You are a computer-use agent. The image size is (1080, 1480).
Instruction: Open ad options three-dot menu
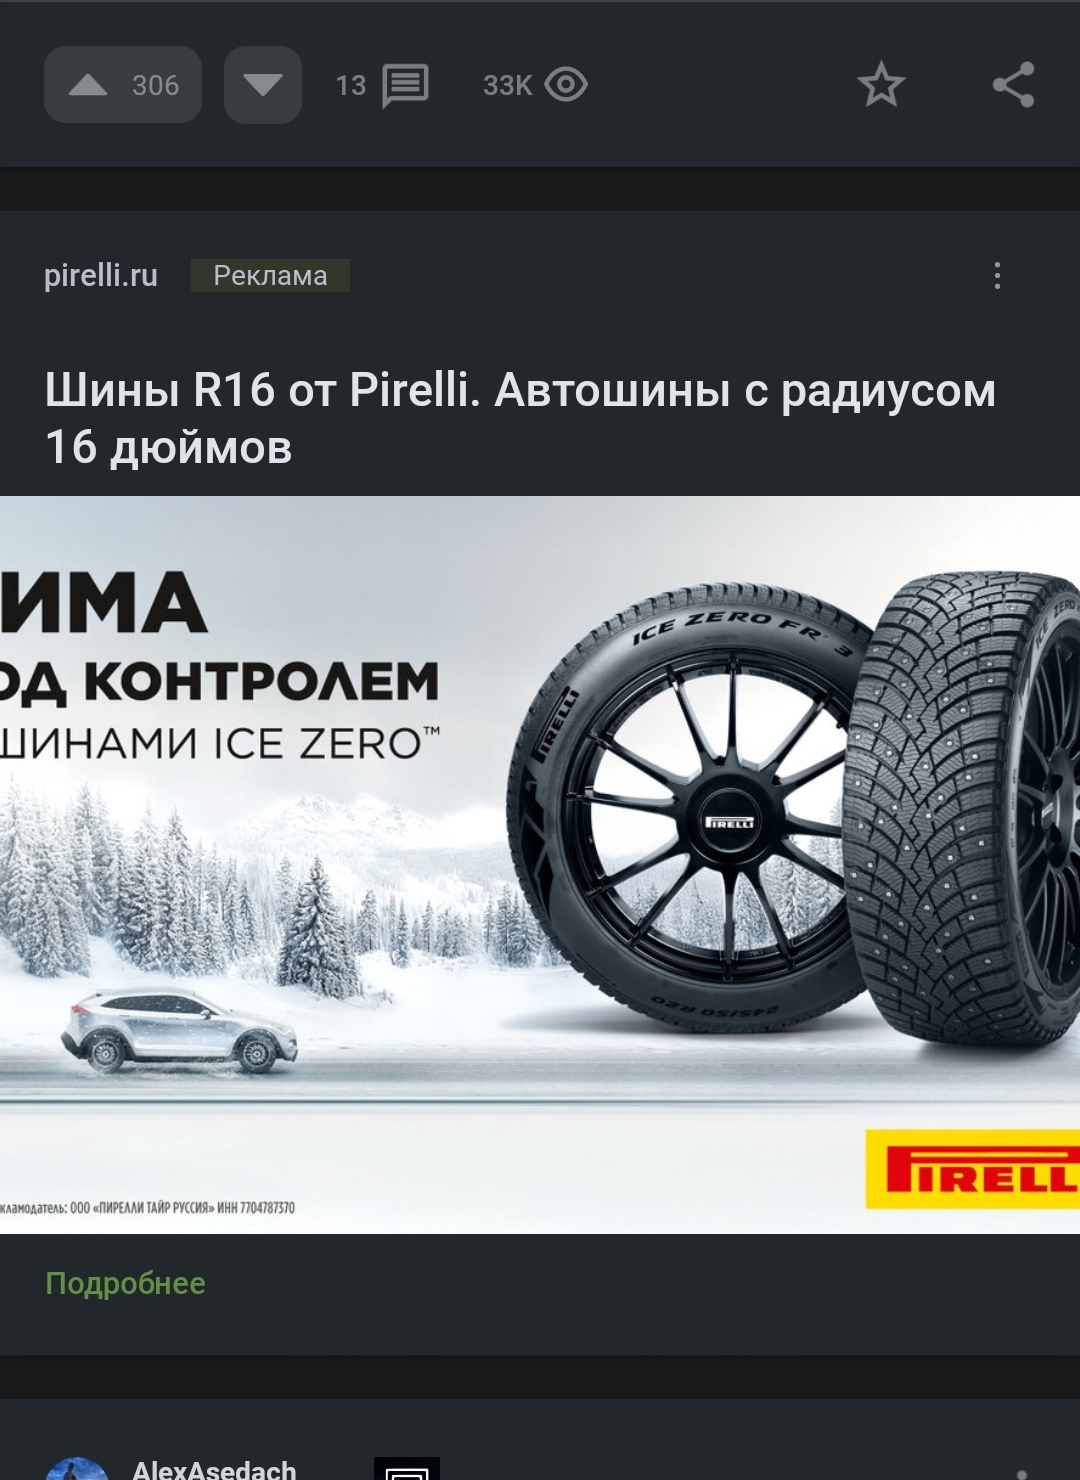point(997,276)
